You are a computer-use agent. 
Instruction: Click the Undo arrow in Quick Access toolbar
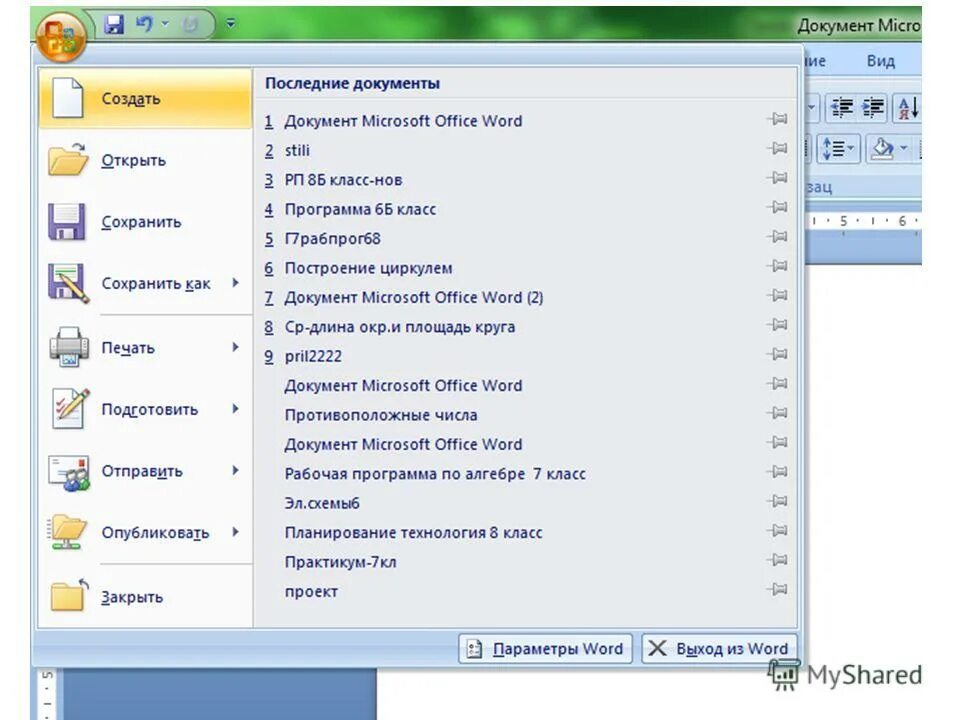pos(144,24)
